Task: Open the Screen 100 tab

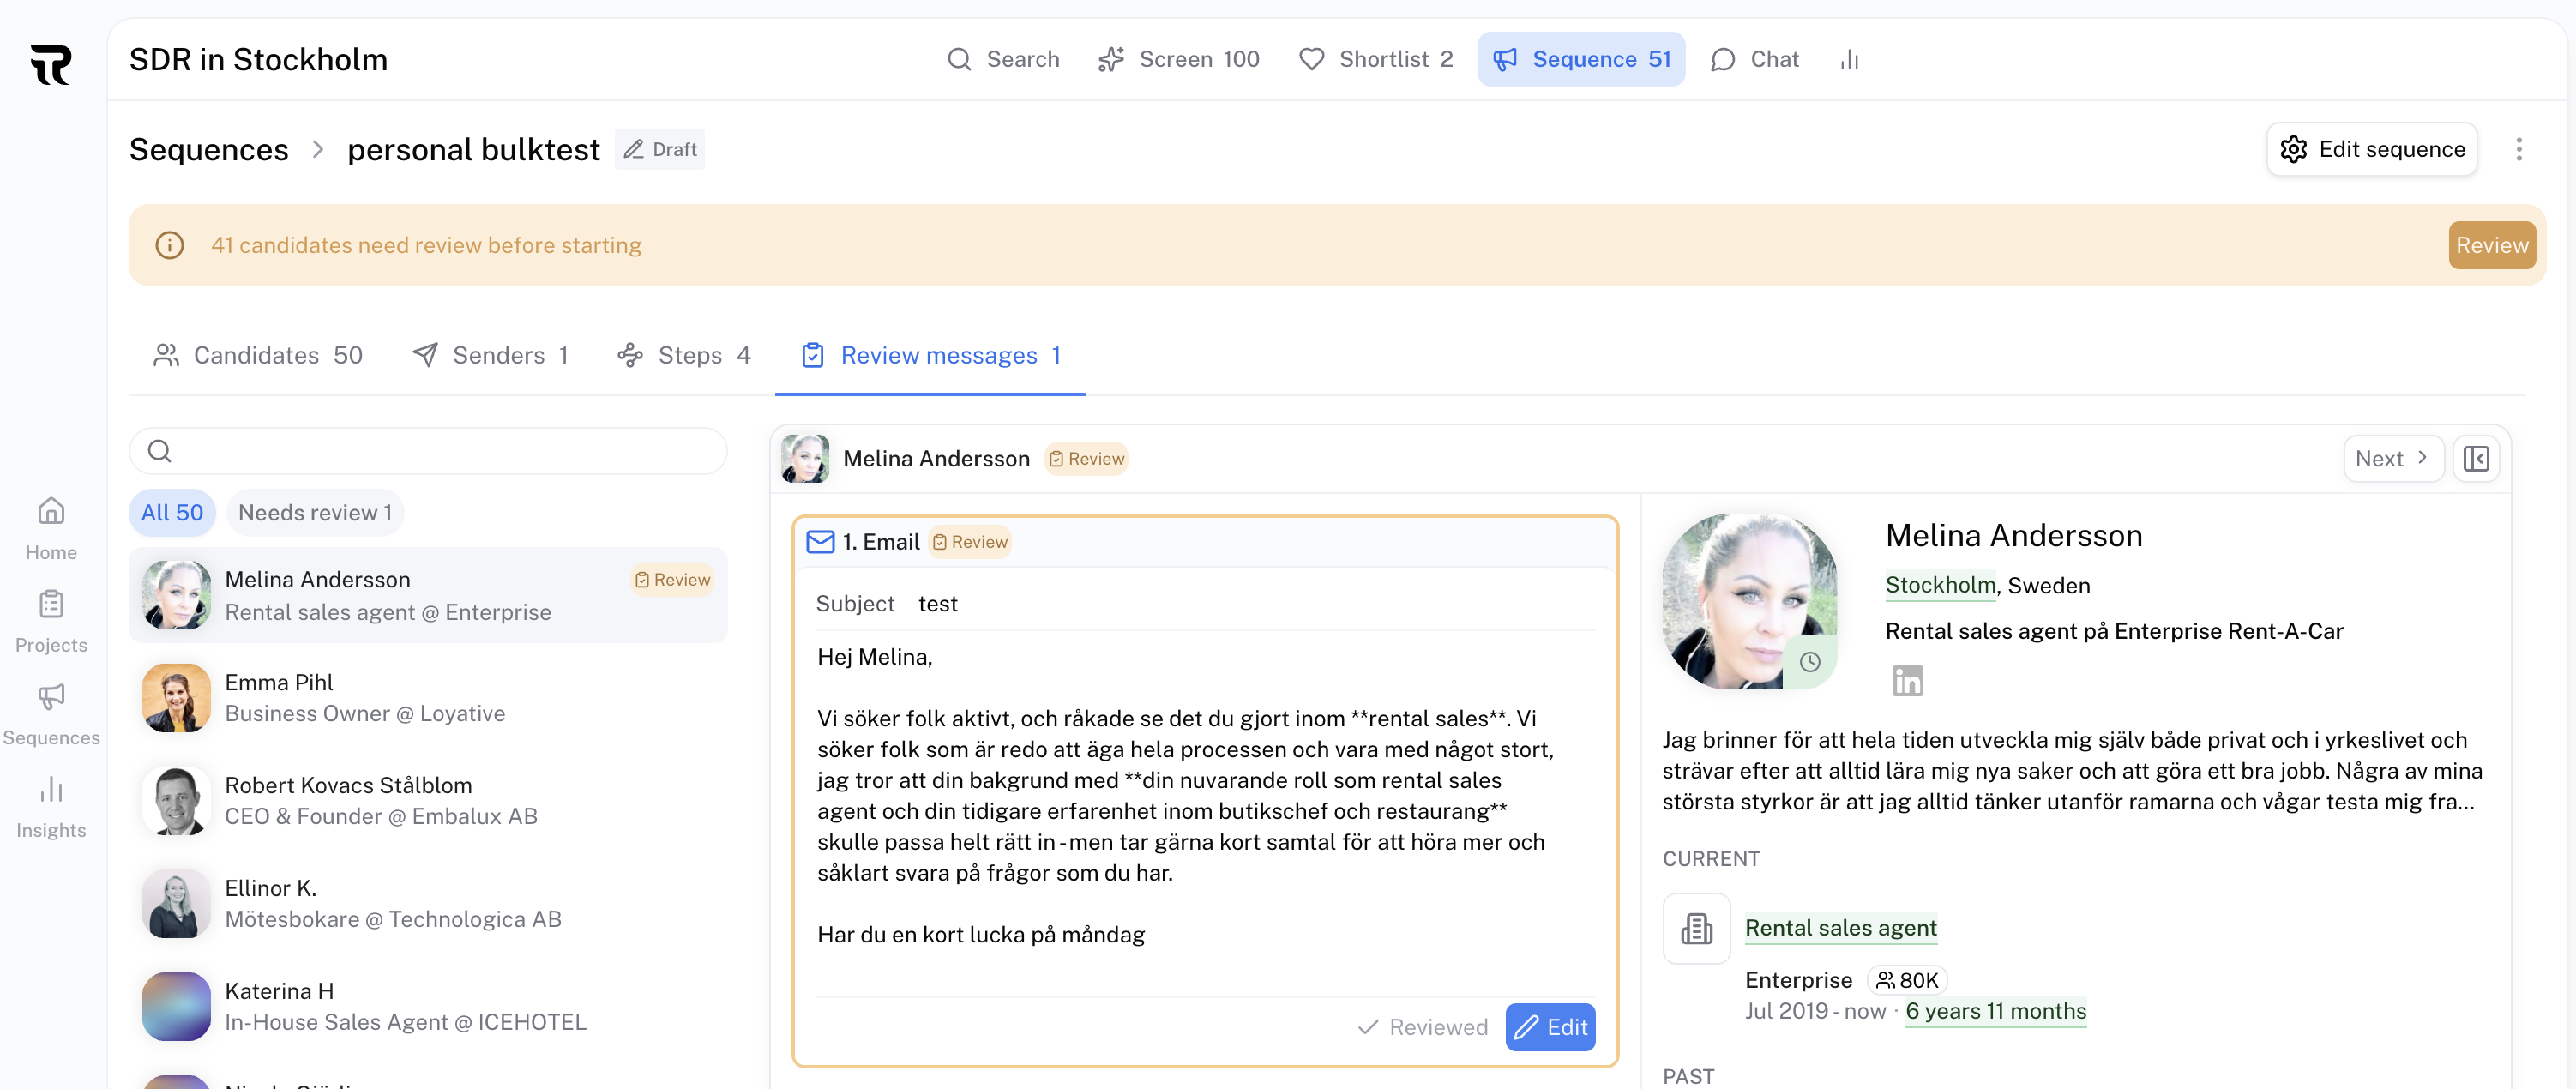Action: [1179, 60]
